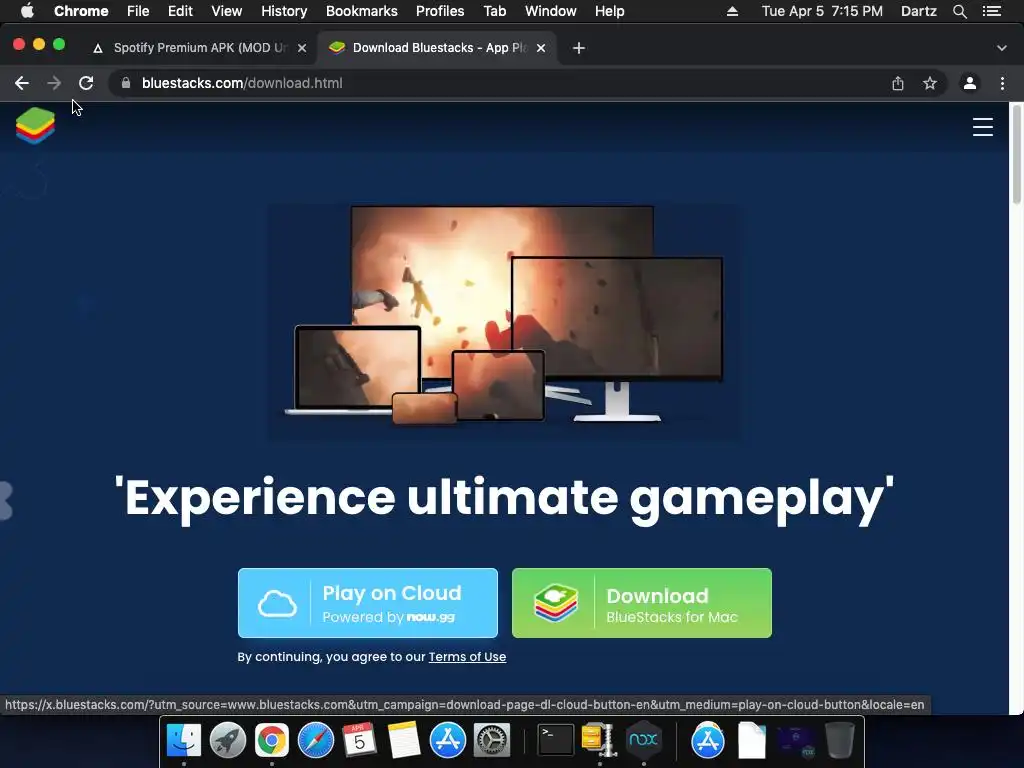Open App Store next to Notes in Dock
This screenshot has width=1024, height=768.
[x=447, y=741]
